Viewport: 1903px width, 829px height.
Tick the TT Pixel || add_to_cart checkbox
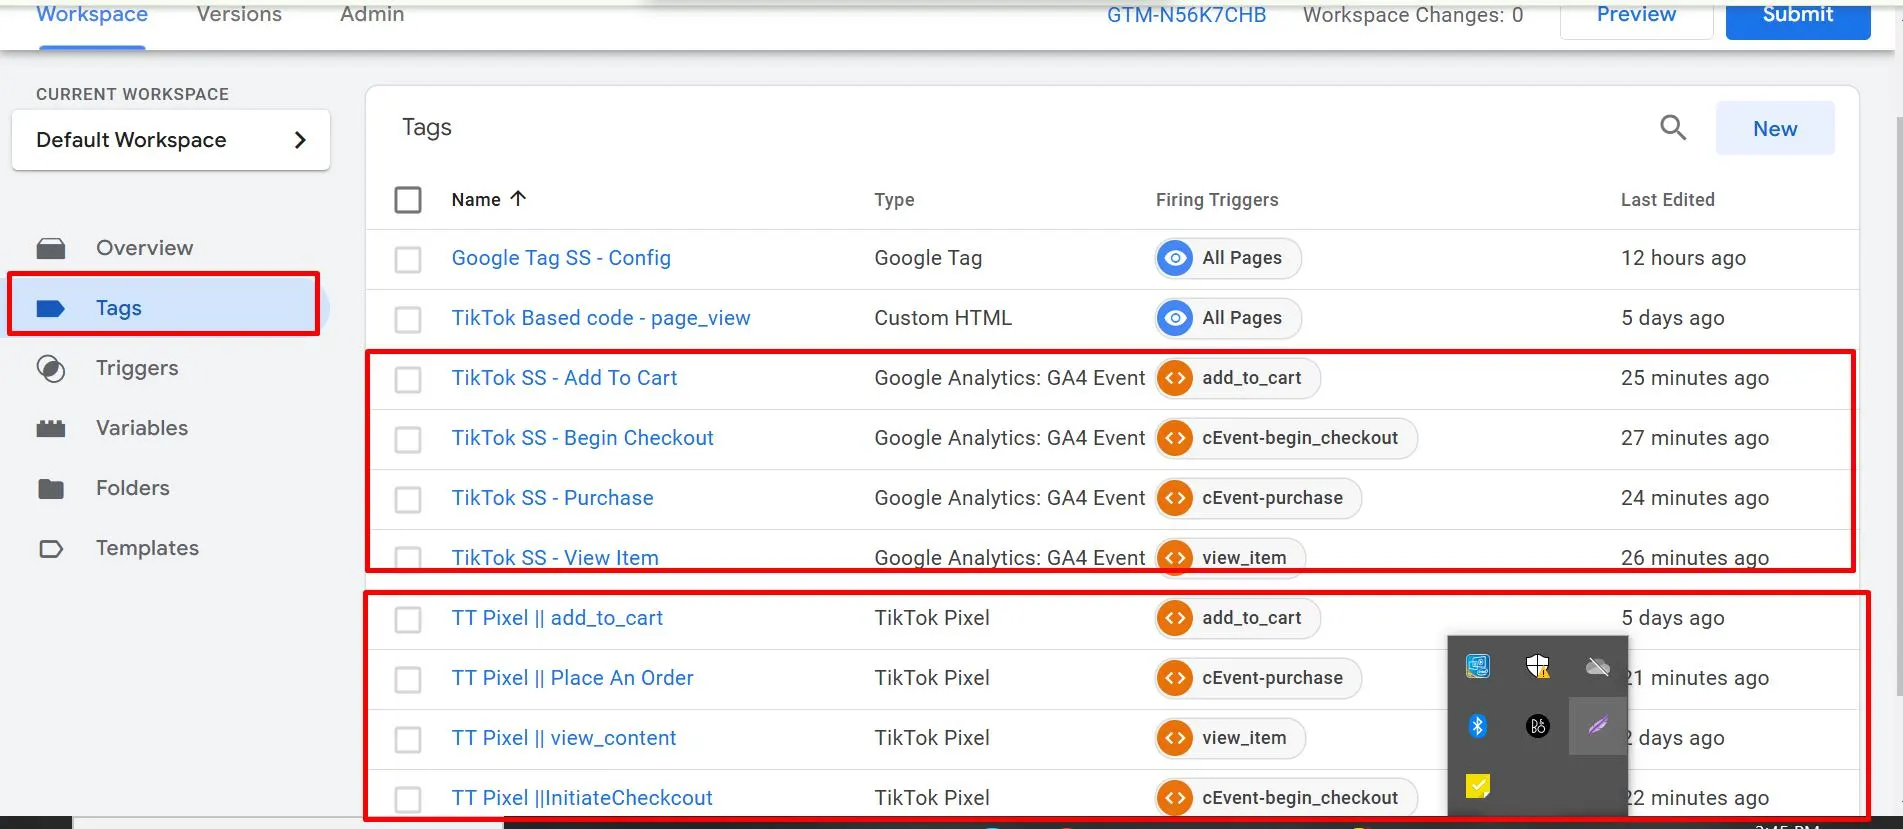coord(408,620)
